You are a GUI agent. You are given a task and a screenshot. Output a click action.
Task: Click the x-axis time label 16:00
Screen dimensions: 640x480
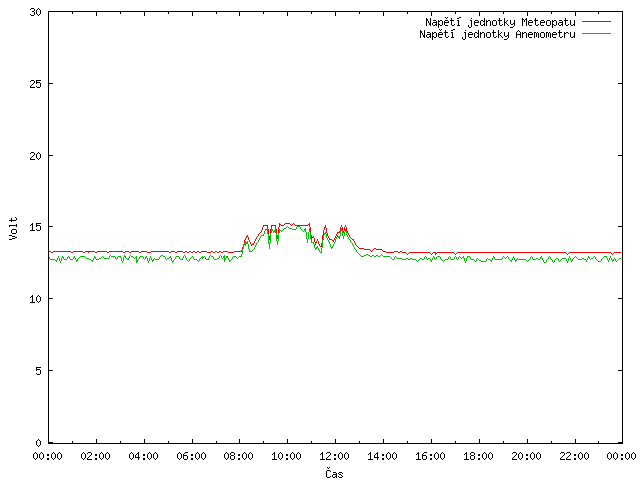[431, 456]
